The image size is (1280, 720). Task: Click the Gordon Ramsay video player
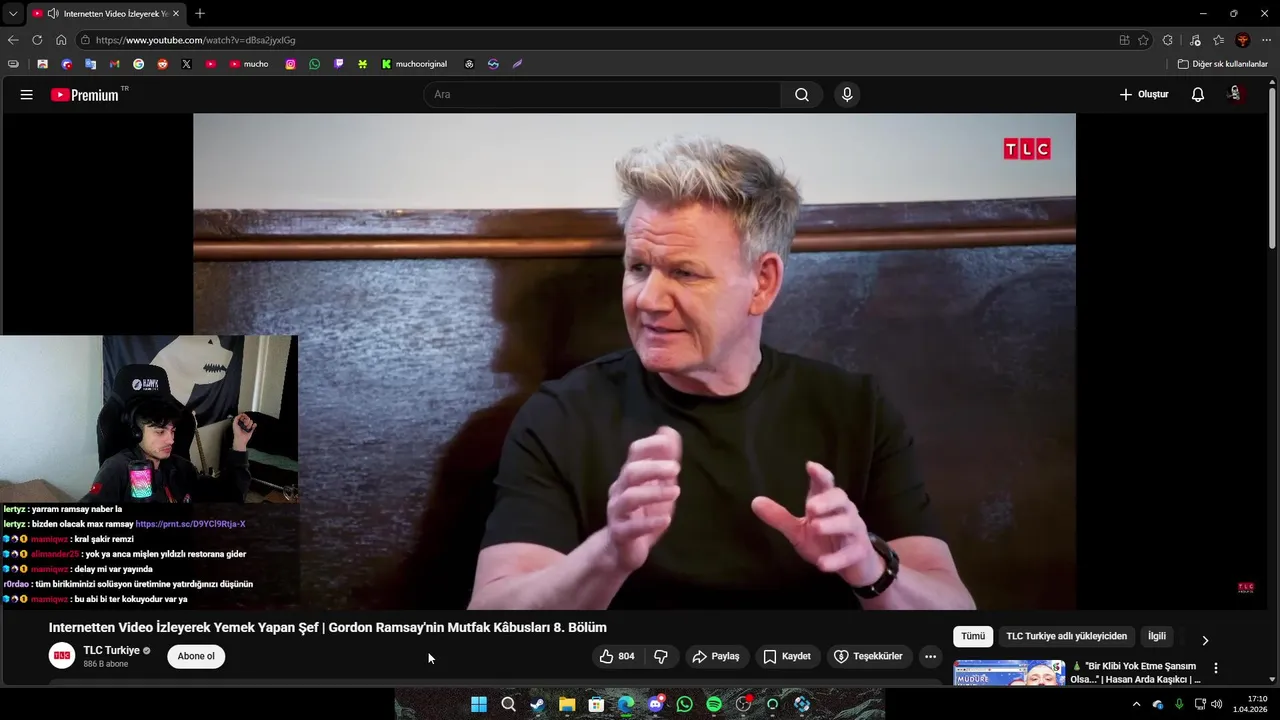tap(634, 361)
